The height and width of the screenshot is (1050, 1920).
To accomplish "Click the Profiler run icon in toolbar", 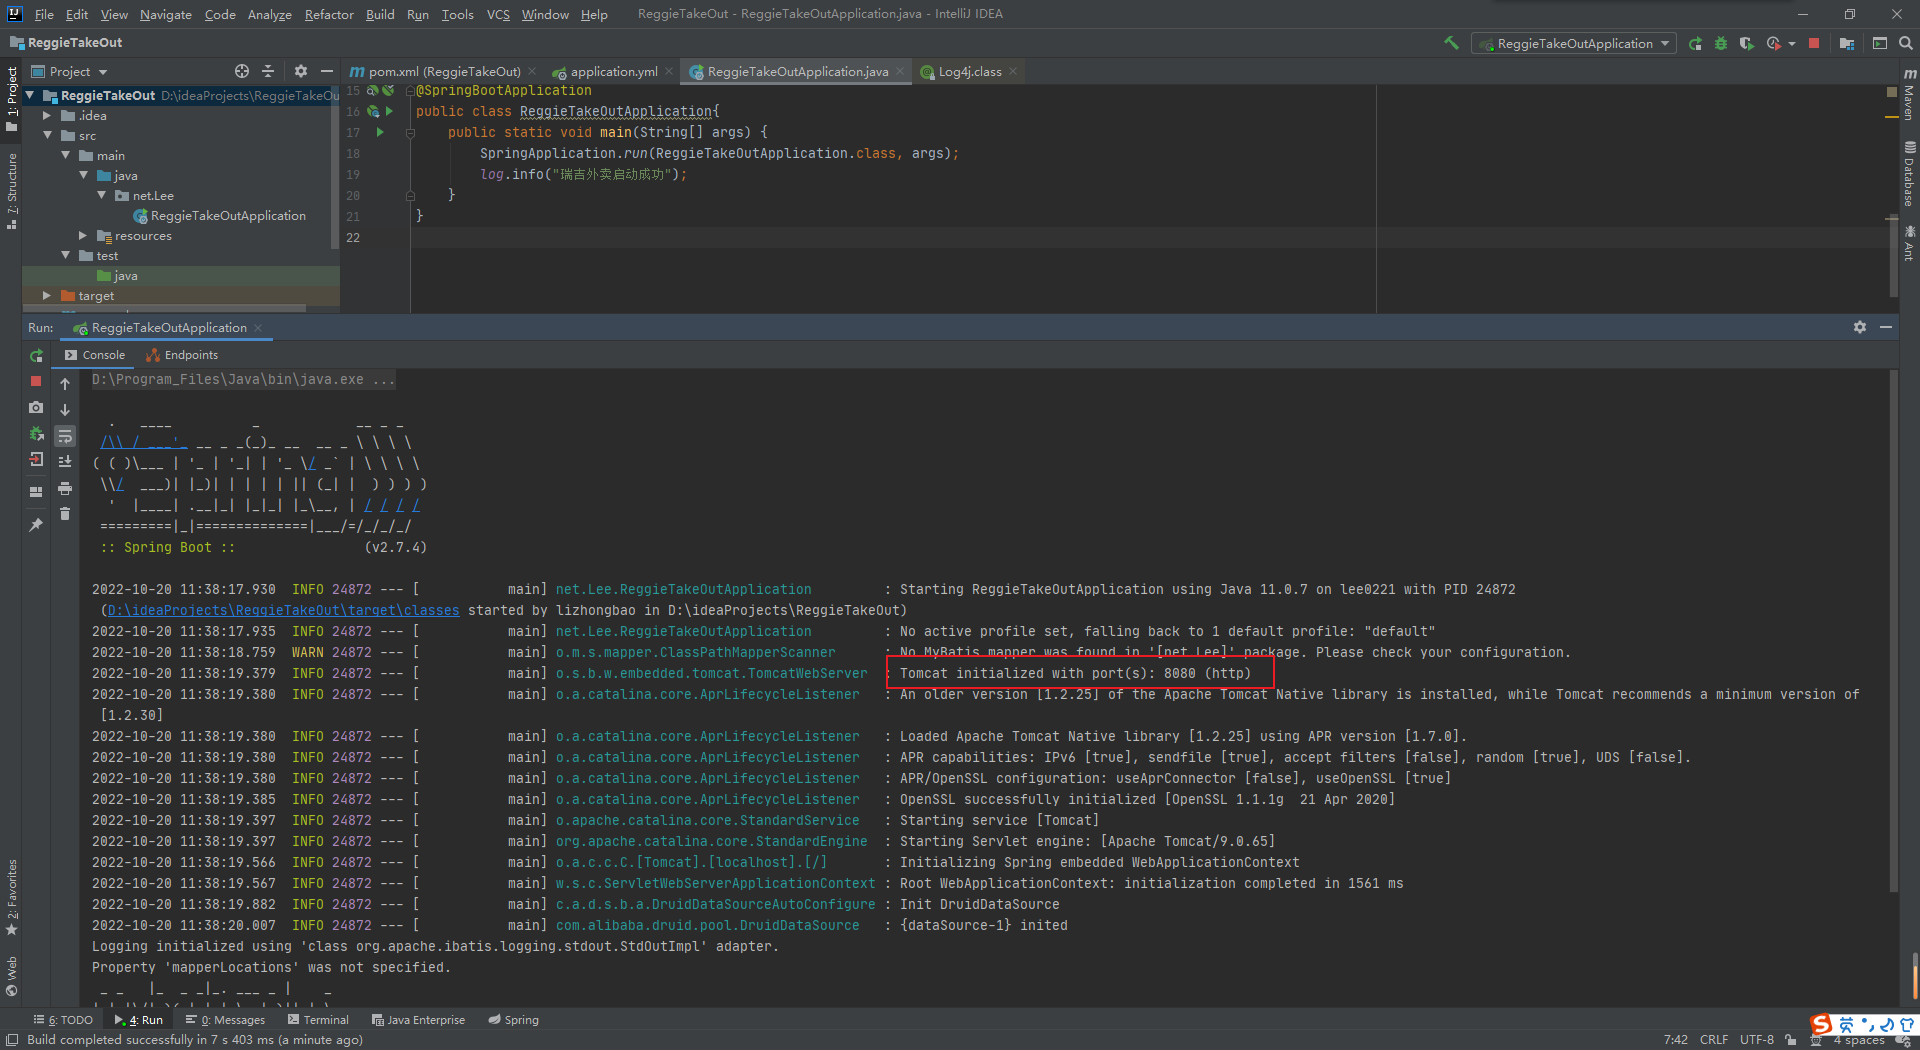I will coord(1773,43).
